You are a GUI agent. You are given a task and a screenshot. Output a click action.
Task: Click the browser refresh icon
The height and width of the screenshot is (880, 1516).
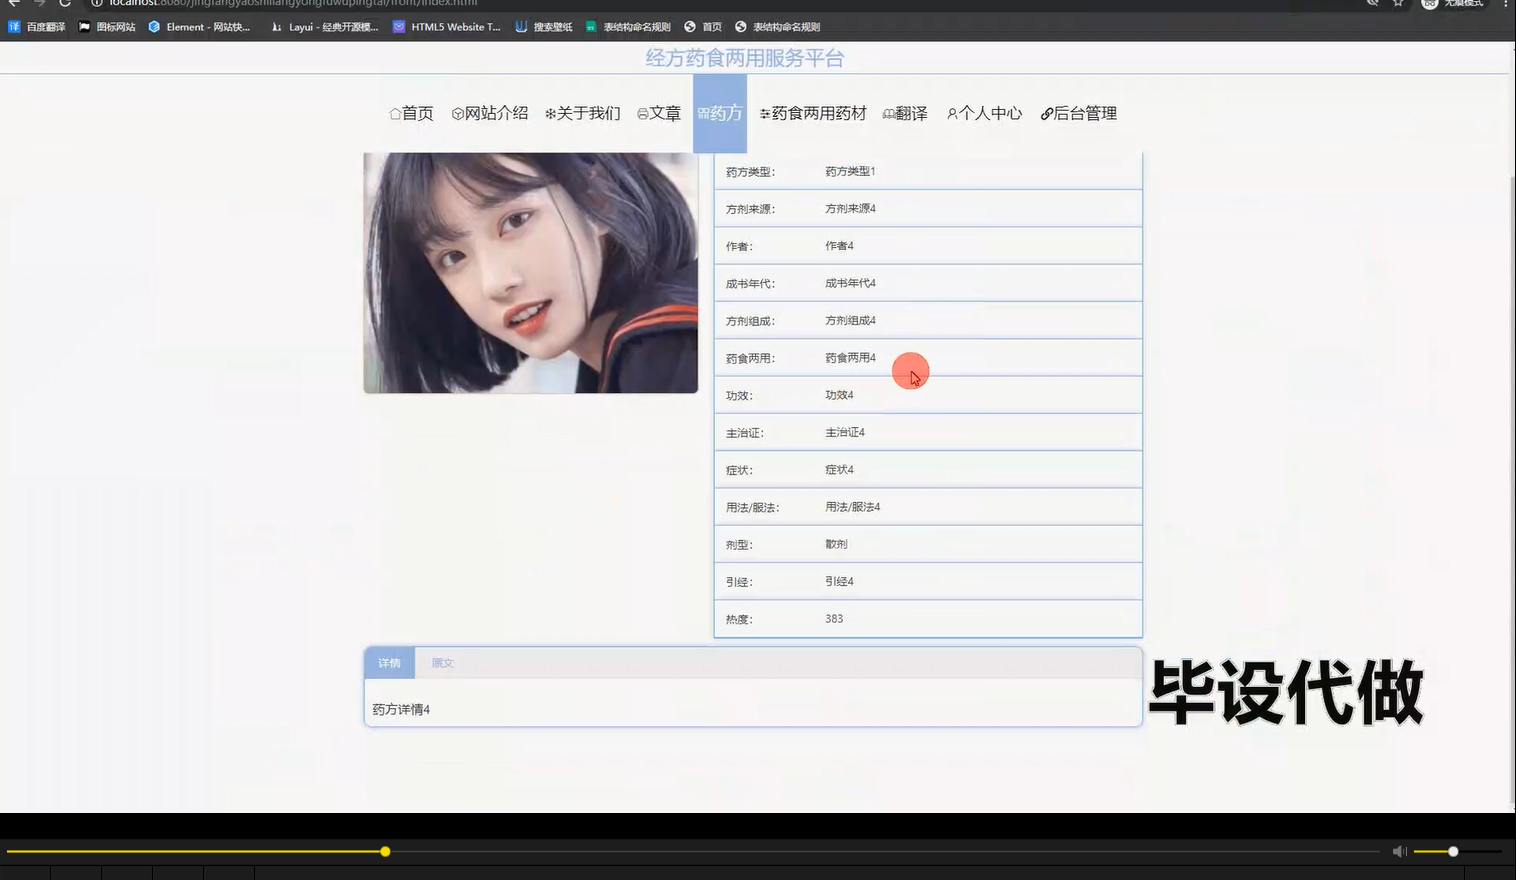click(64, 4)
